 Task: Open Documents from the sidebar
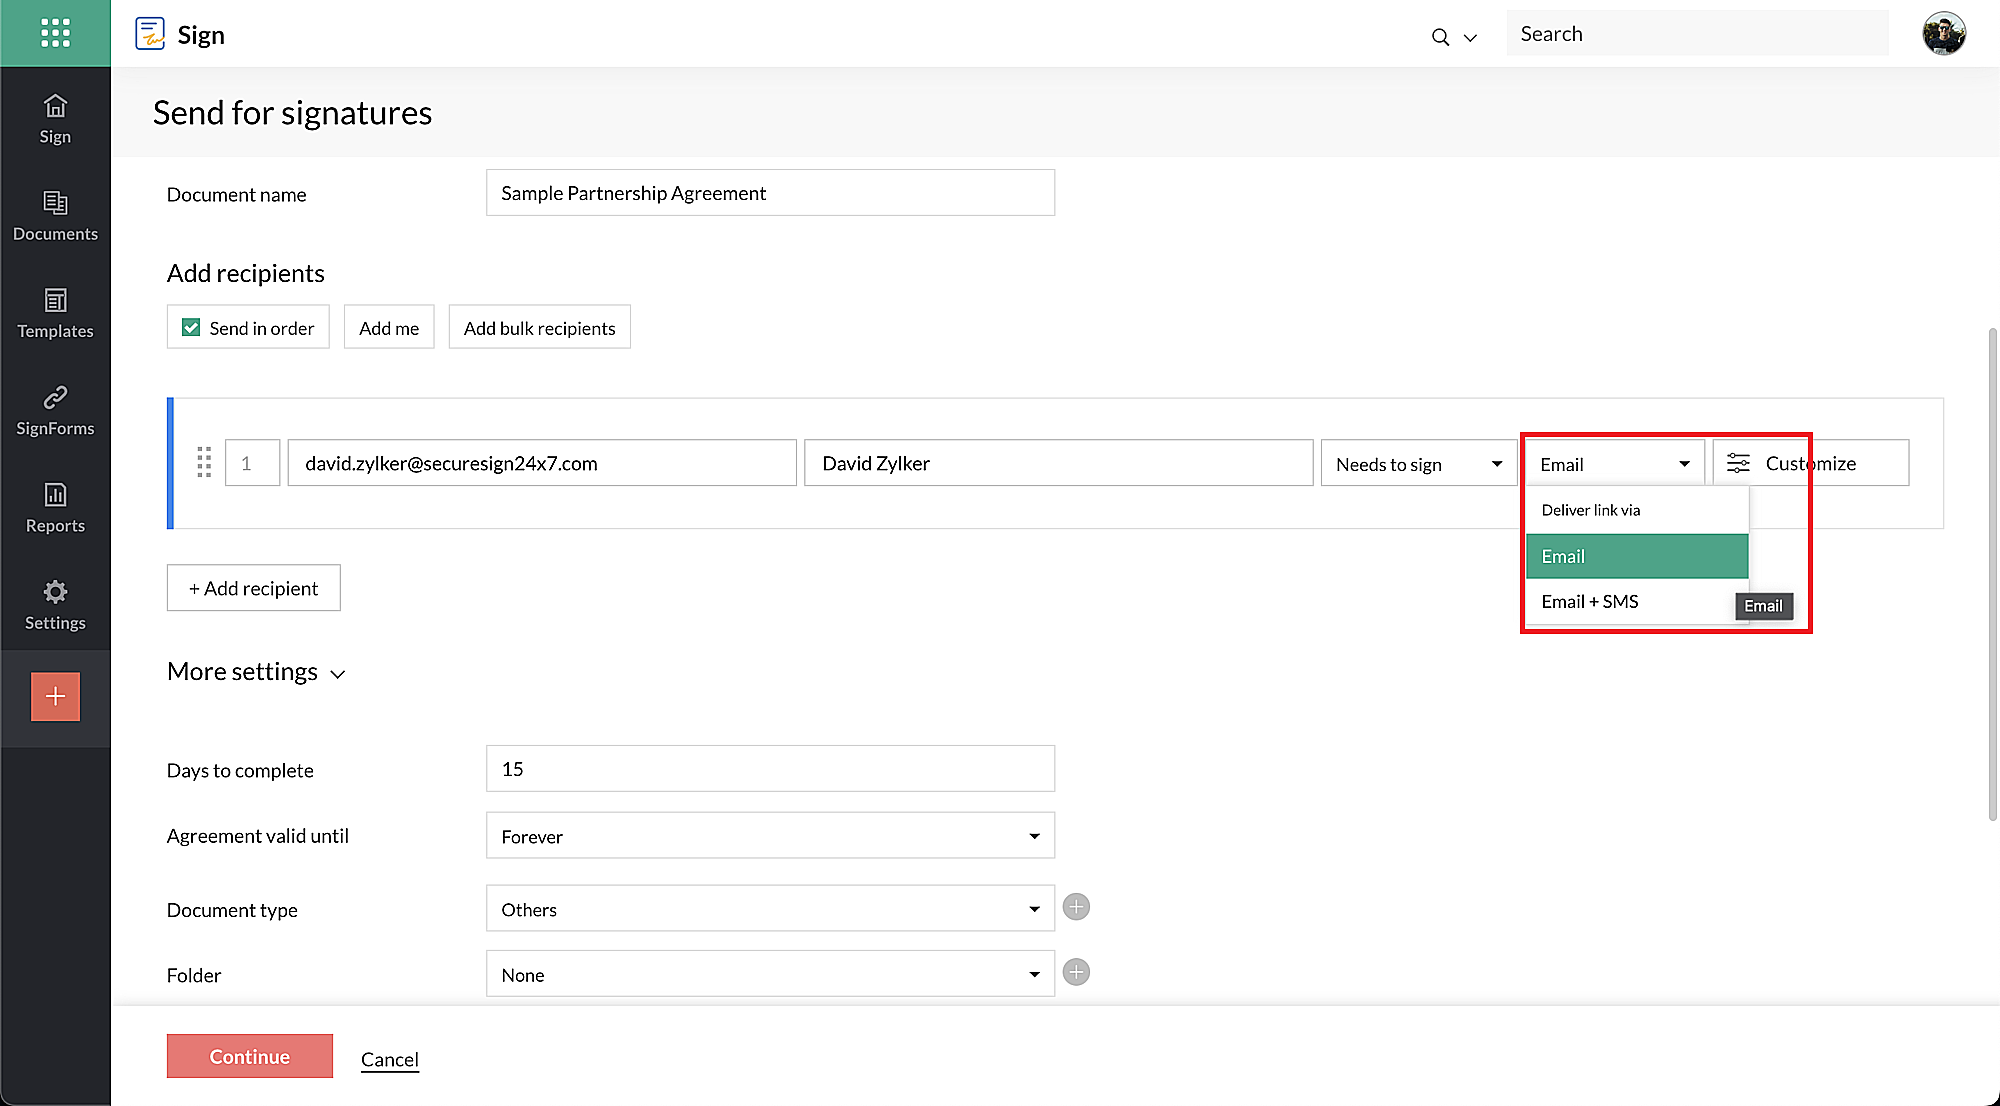pos(55,216)
